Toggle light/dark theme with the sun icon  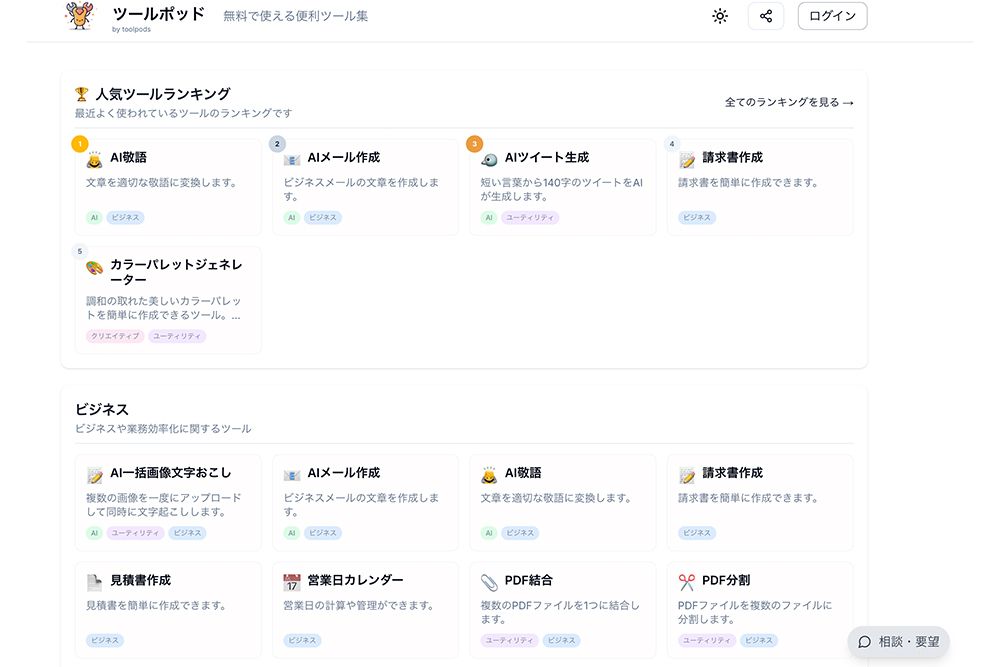719,16
